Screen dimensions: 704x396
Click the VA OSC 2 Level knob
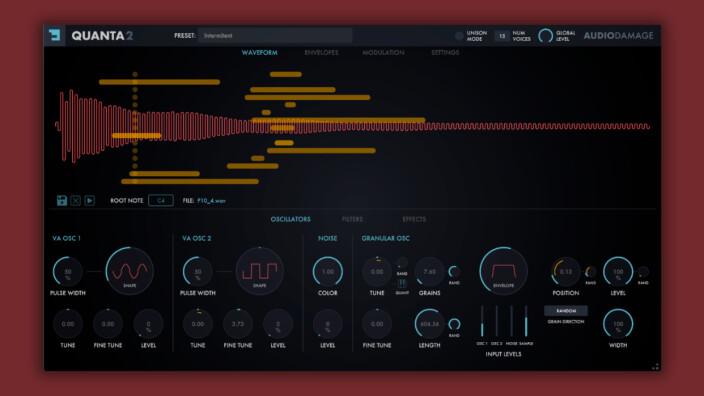pos(278,324)
